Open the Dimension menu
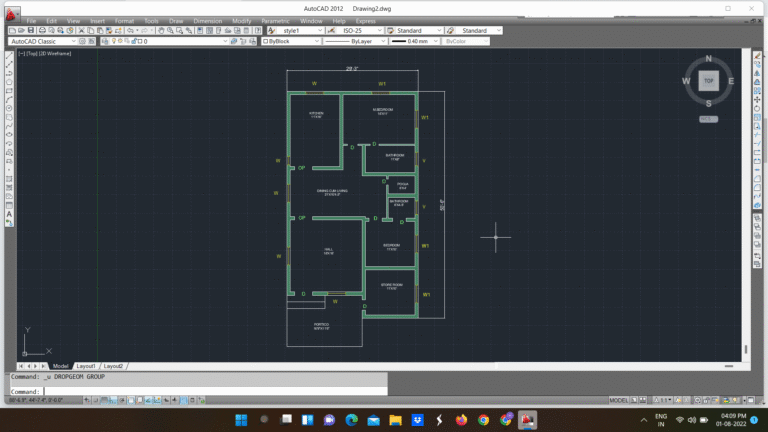Screen dimensions: 768x432 point(208,21)
